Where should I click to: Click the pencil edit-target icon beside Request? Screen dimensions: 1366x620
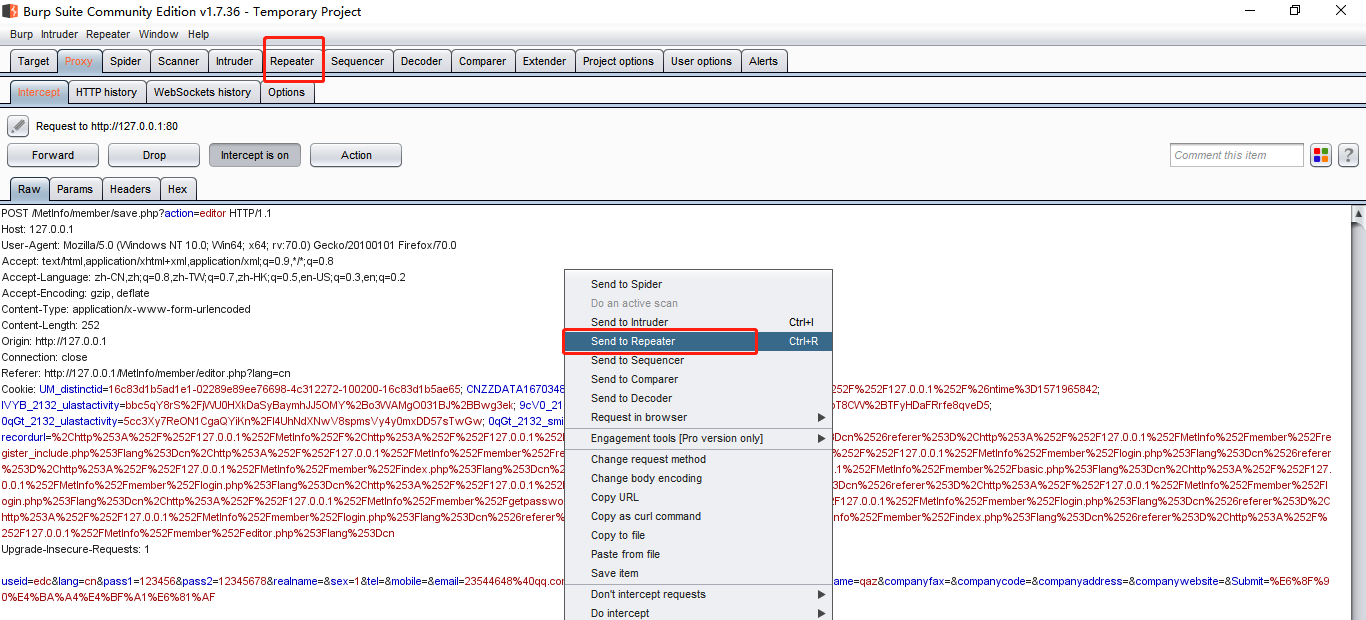click(x=18, y=126)
